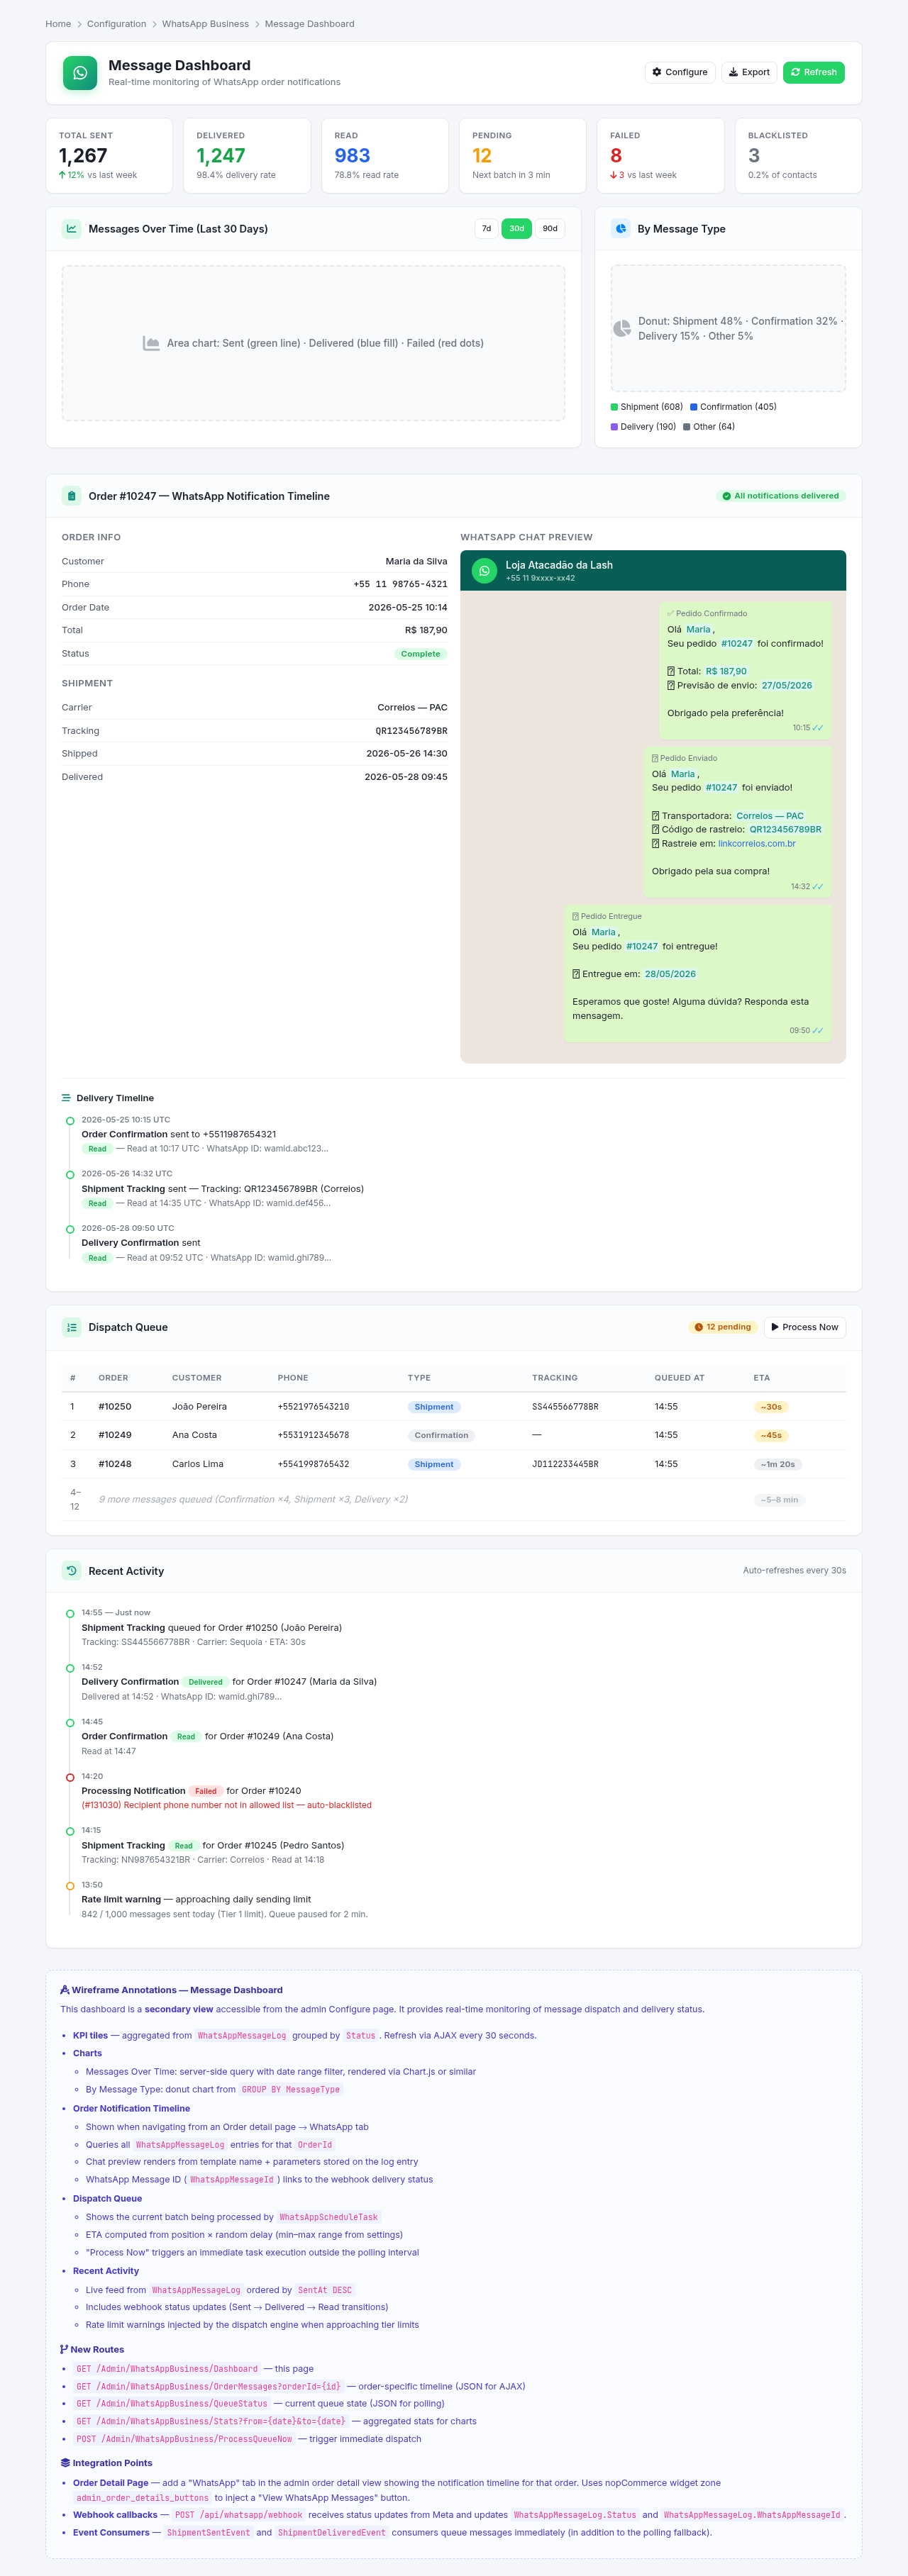The width and height of the screenshot is (908, 2576).
Task: Click the All notifications delivered badge
Action: 781,496
